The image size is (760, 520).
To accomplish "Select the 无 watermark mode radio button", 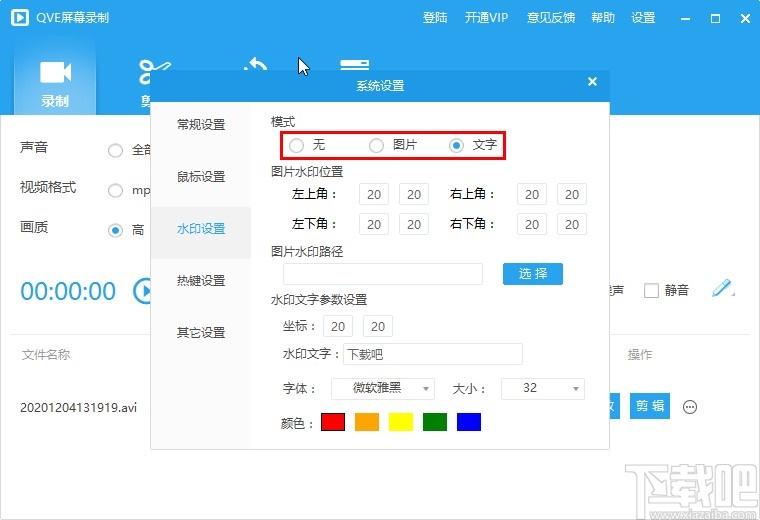I will [x=297, y=146].
